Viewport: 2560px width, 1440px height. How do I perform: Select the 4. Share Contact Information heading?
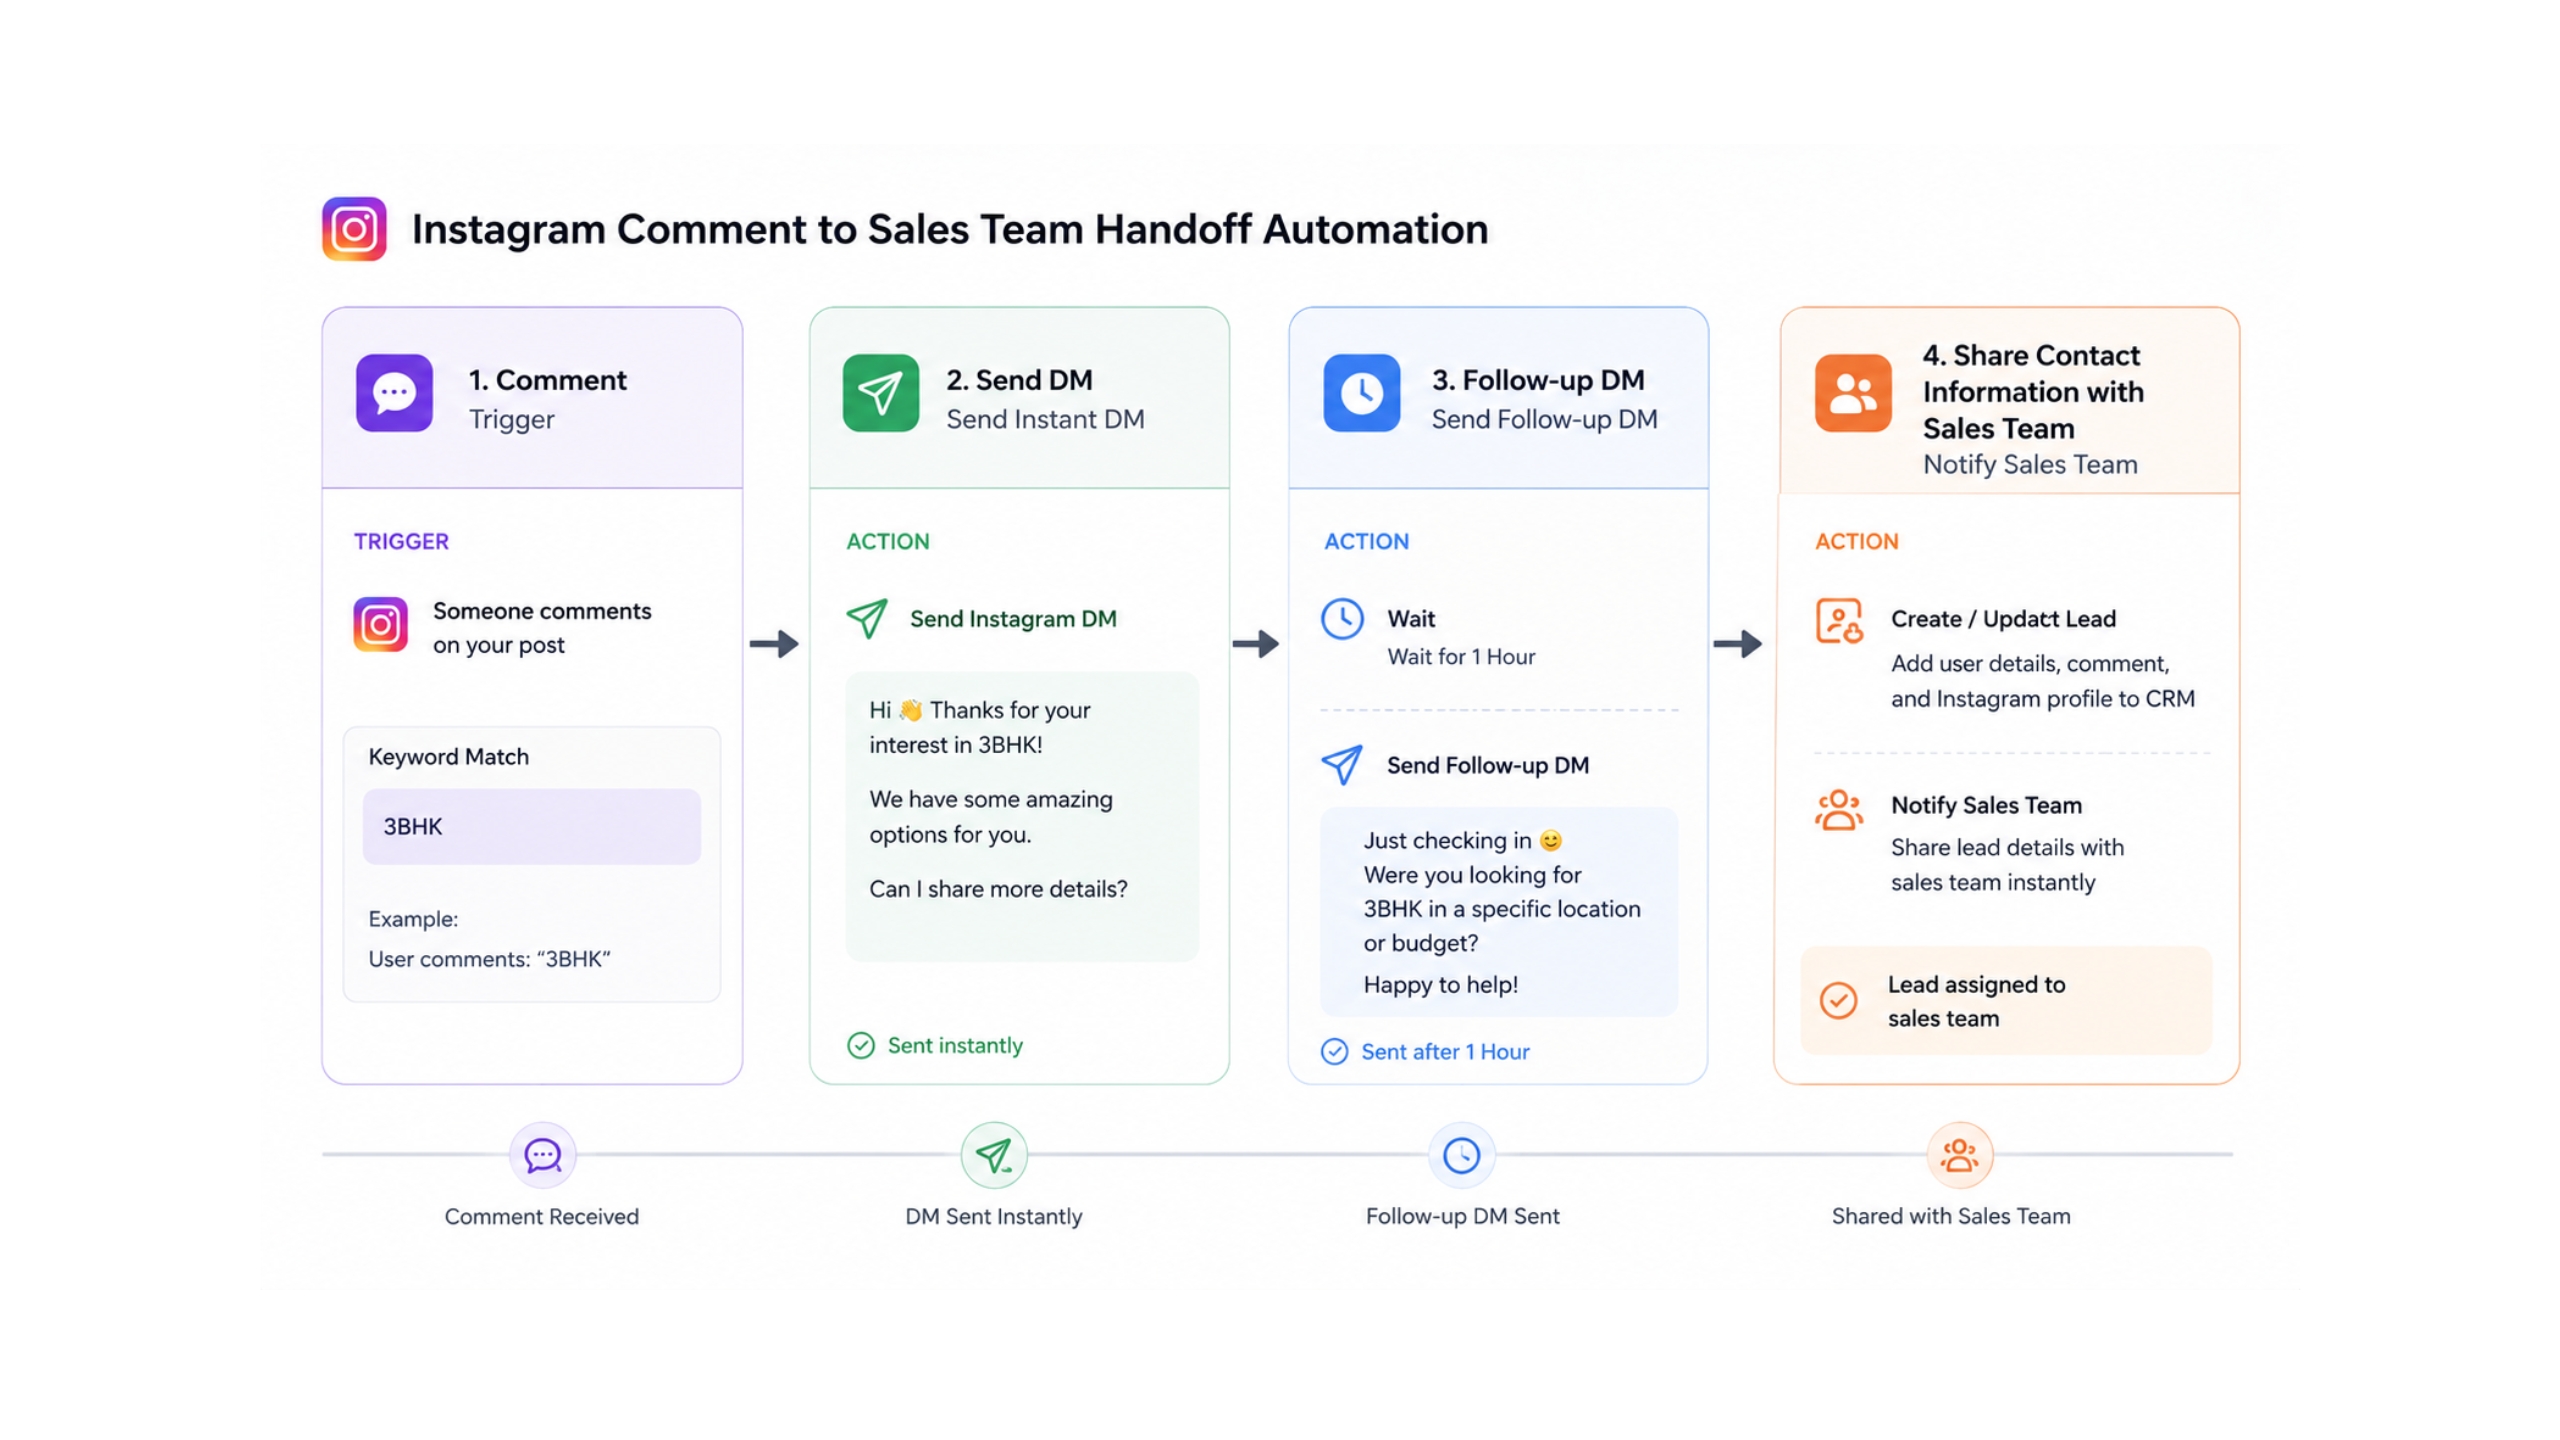(2033, 392)
